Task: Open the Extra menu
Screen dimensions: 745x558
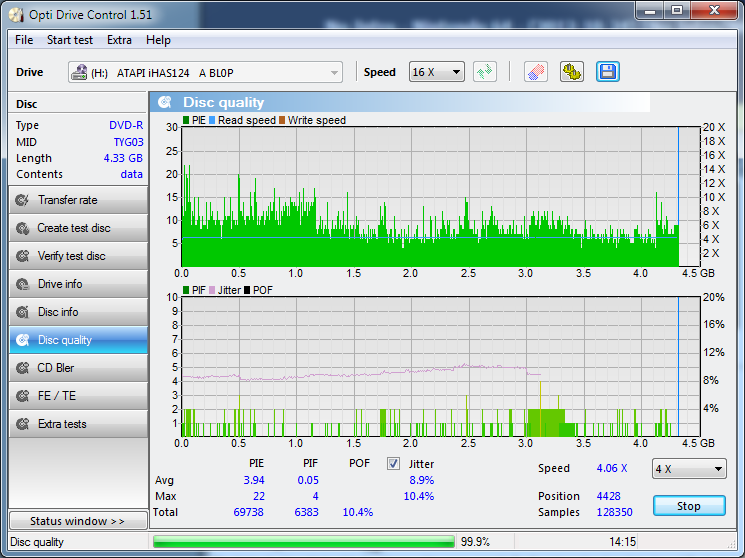Action: [x=119, y=40]
